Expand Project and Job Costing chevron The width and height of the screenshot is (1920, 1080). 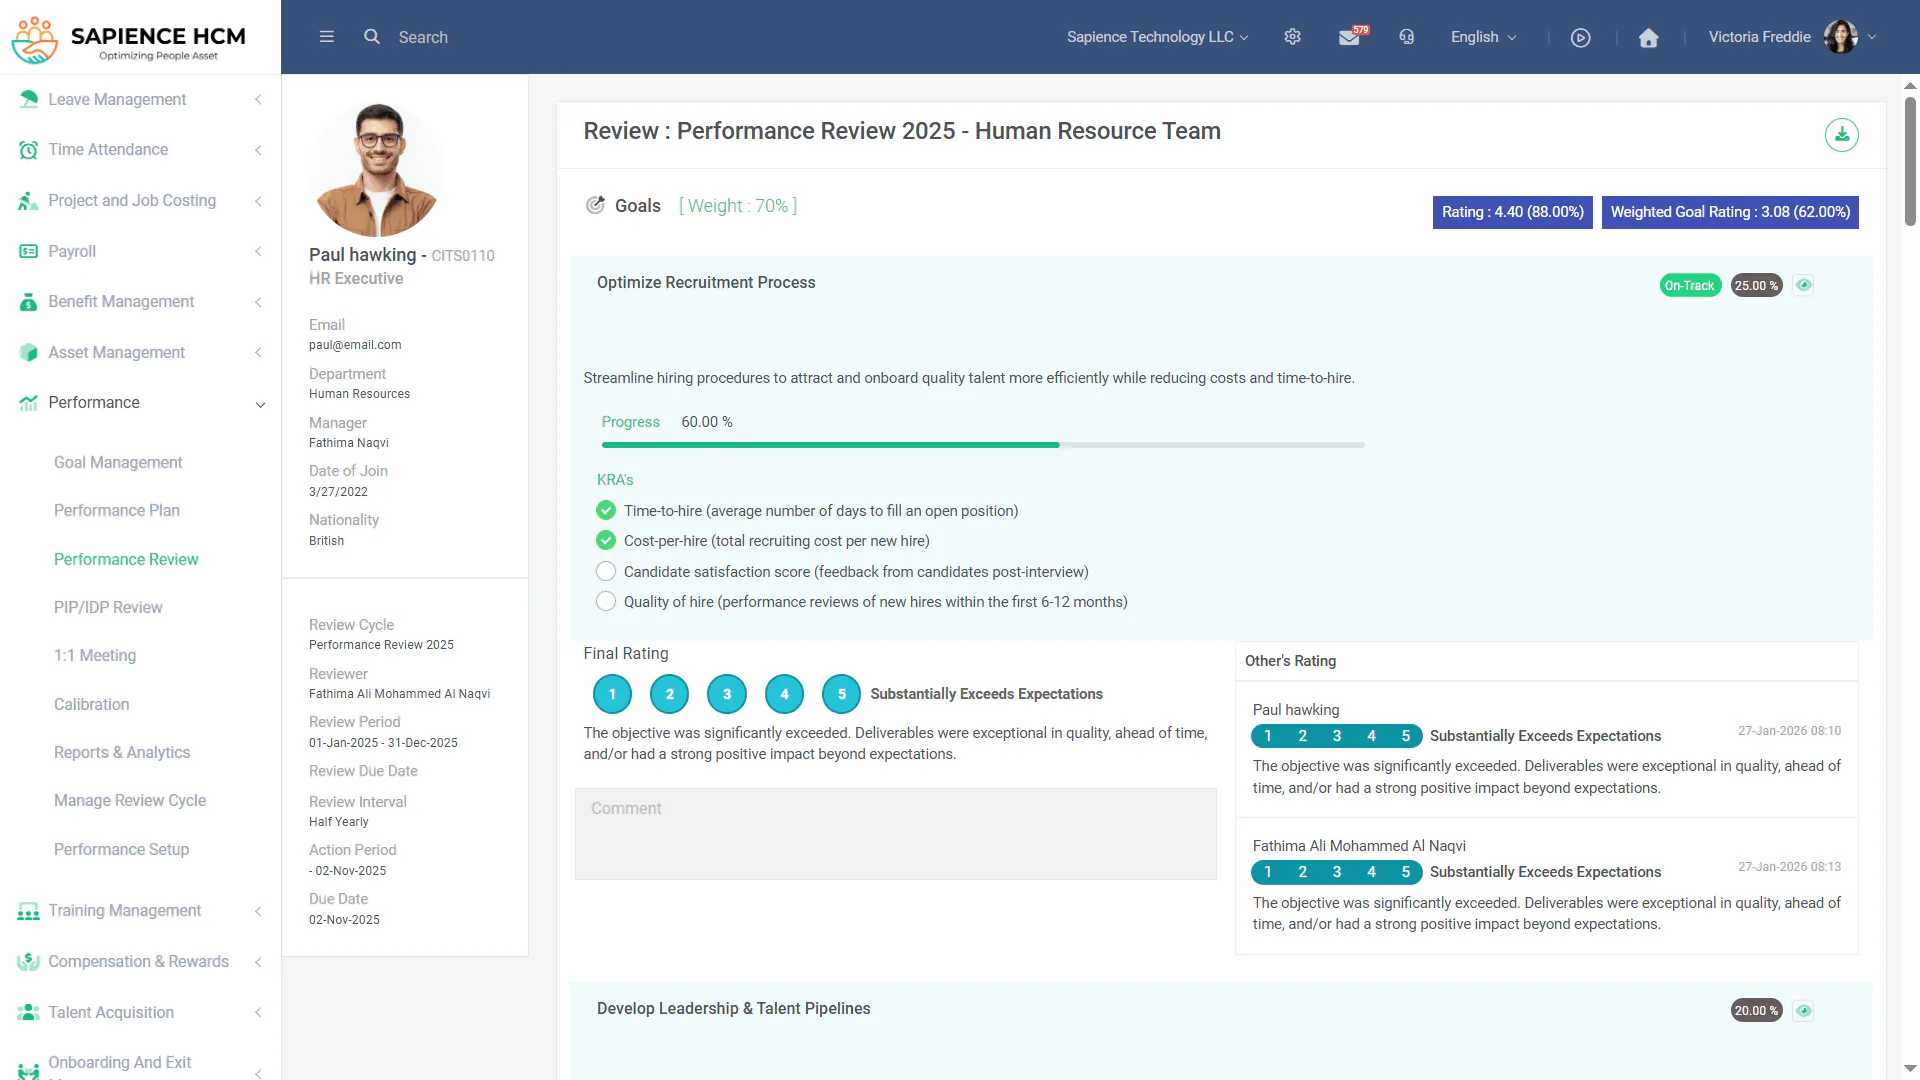pyautogui.click(x=258, y=201)
